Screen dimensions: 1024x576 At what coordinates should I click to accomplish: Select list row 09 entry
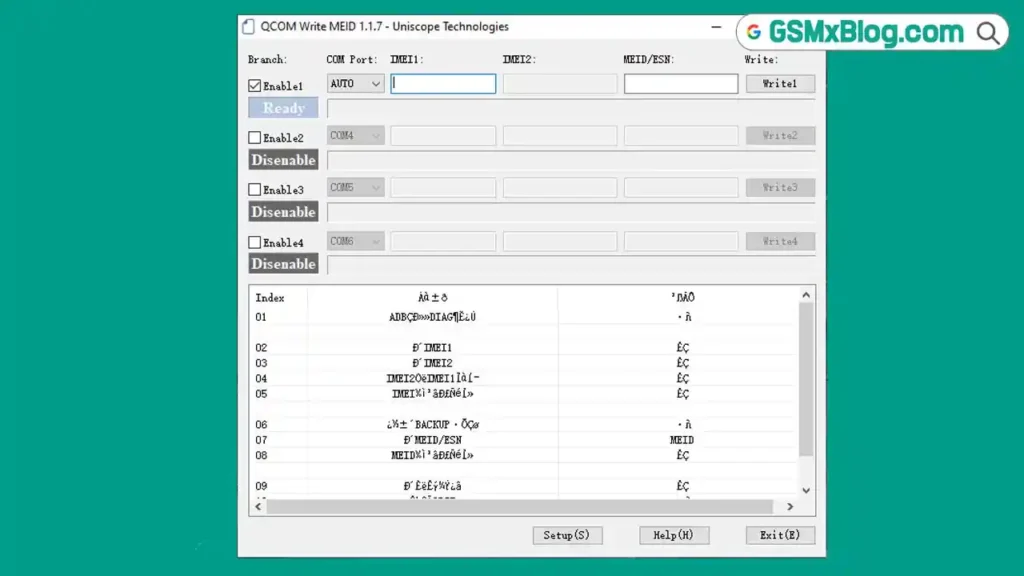[x=524, y=486]
